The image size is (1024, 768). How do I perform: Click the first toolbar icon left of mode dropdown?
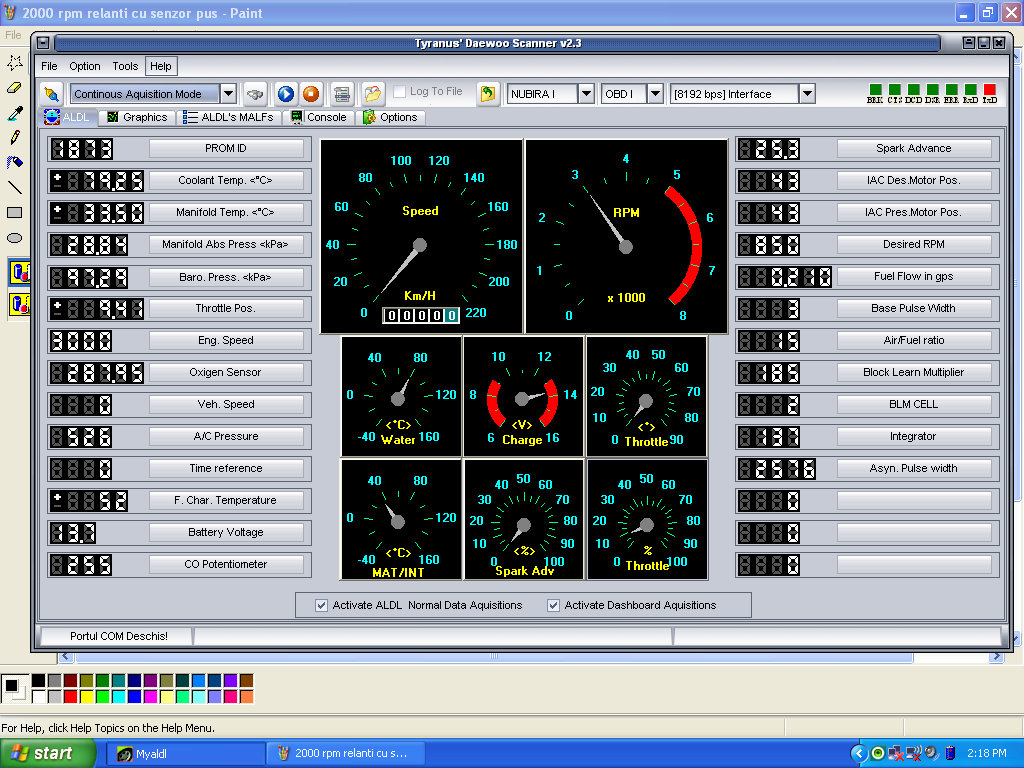tap(51, 94)
